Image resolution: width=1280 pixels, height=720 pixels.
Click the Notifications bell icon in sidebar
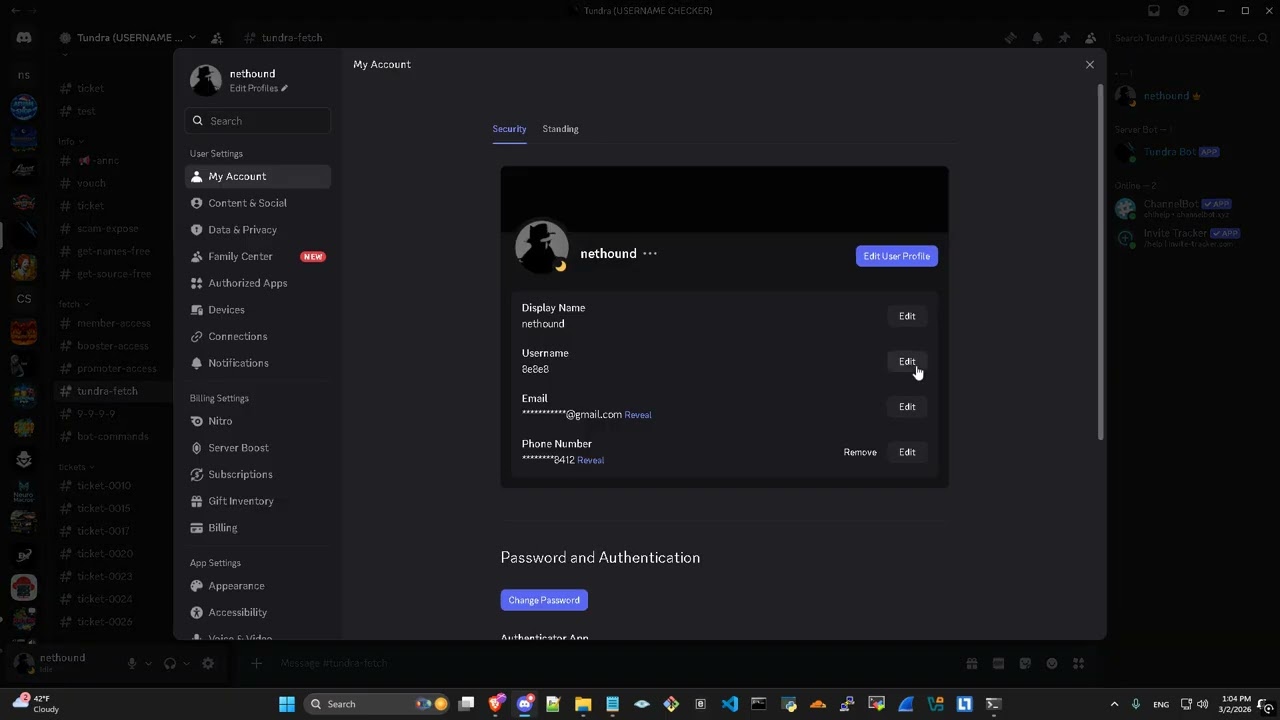tap(197, 363)
